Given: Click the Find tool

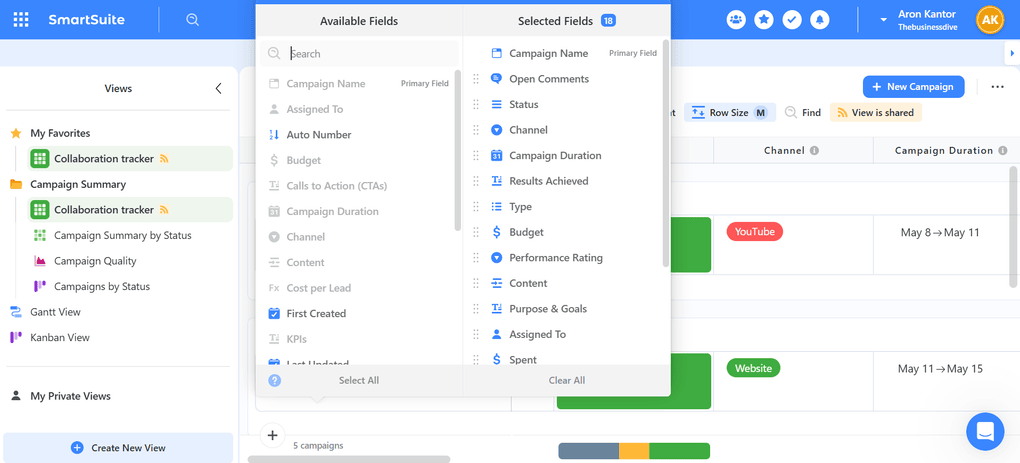Looking at the screenshot, I should (x=803, y=112).
